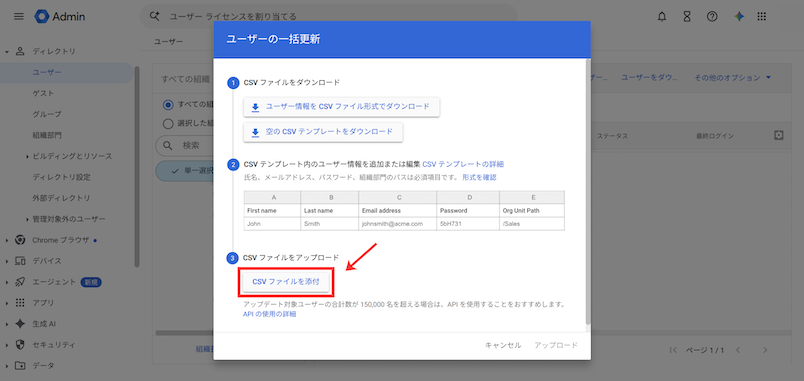Image resolution: width=804 pixels, height=381 pixels.
Task: Click the 最終ログイン column header
Action: click(715, 136)
